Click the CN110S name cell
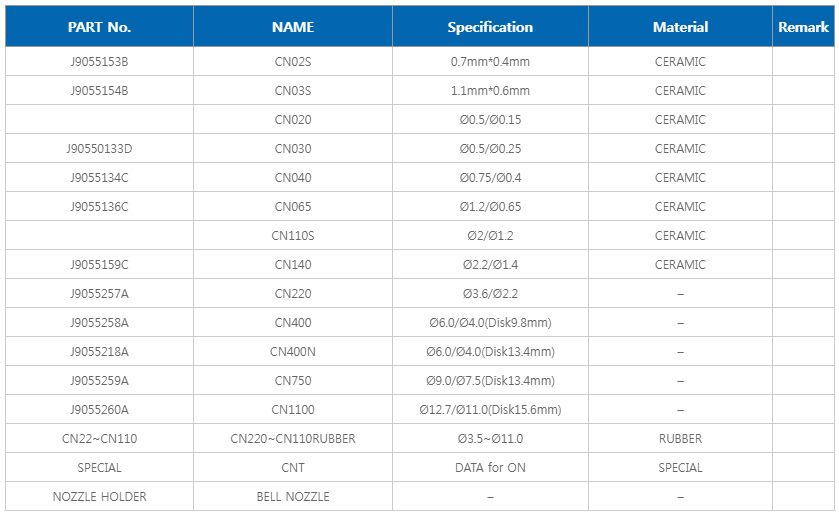 point(293,236)
